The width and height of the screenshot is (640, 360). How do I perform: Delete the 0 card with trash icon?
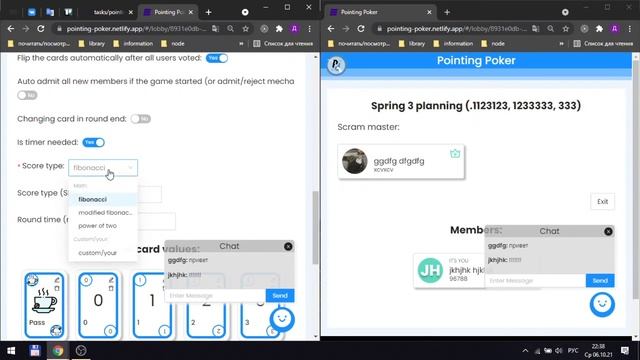click(x=111, y=288)
